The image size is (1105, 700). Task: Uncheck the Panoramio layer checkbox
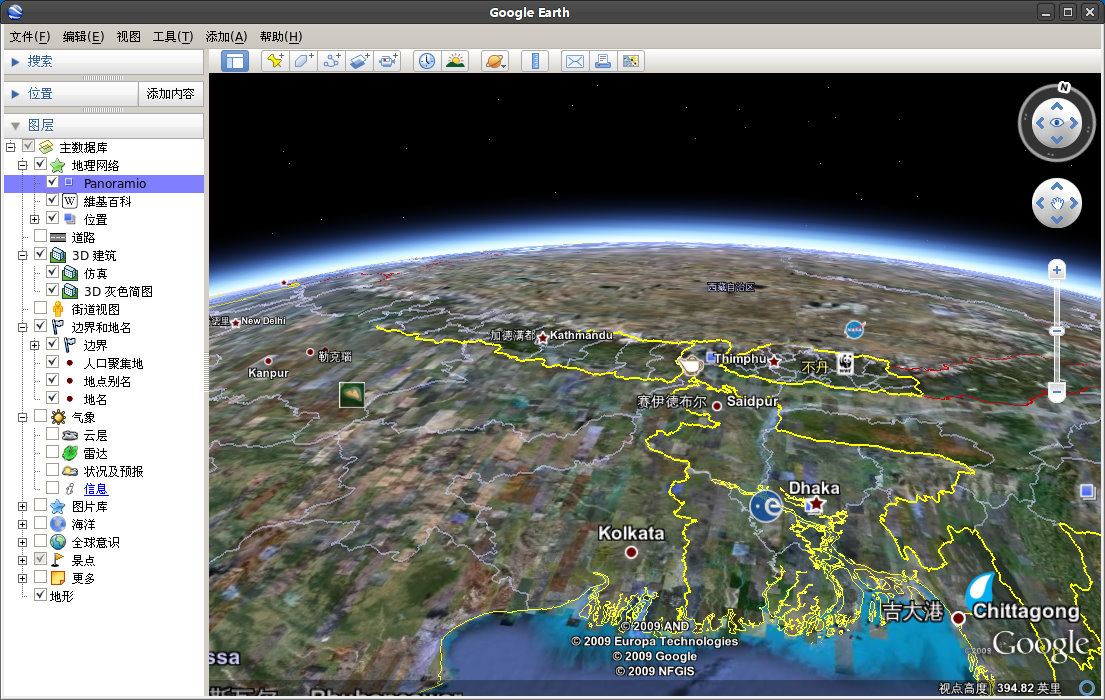click(x=53, y=182)
